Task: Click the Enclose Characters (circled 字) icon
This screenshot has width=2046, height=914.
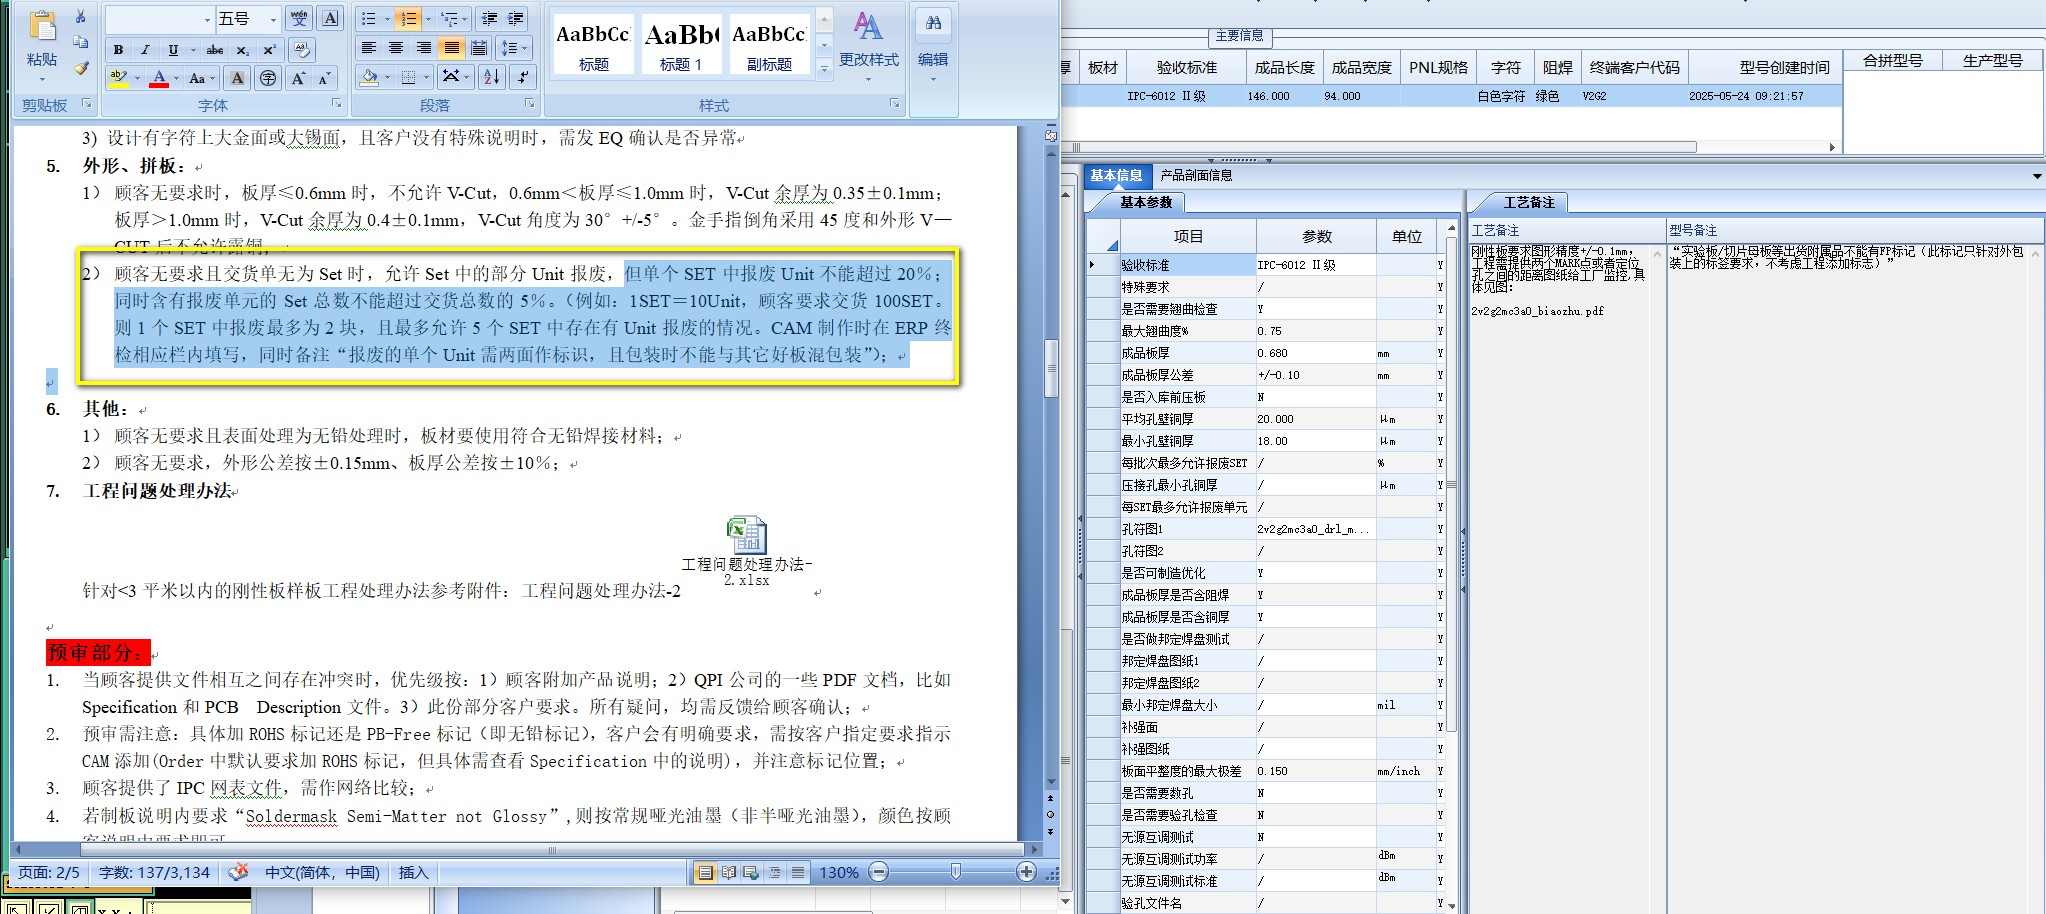Action: pyautogui.click(x=267, y=78)
